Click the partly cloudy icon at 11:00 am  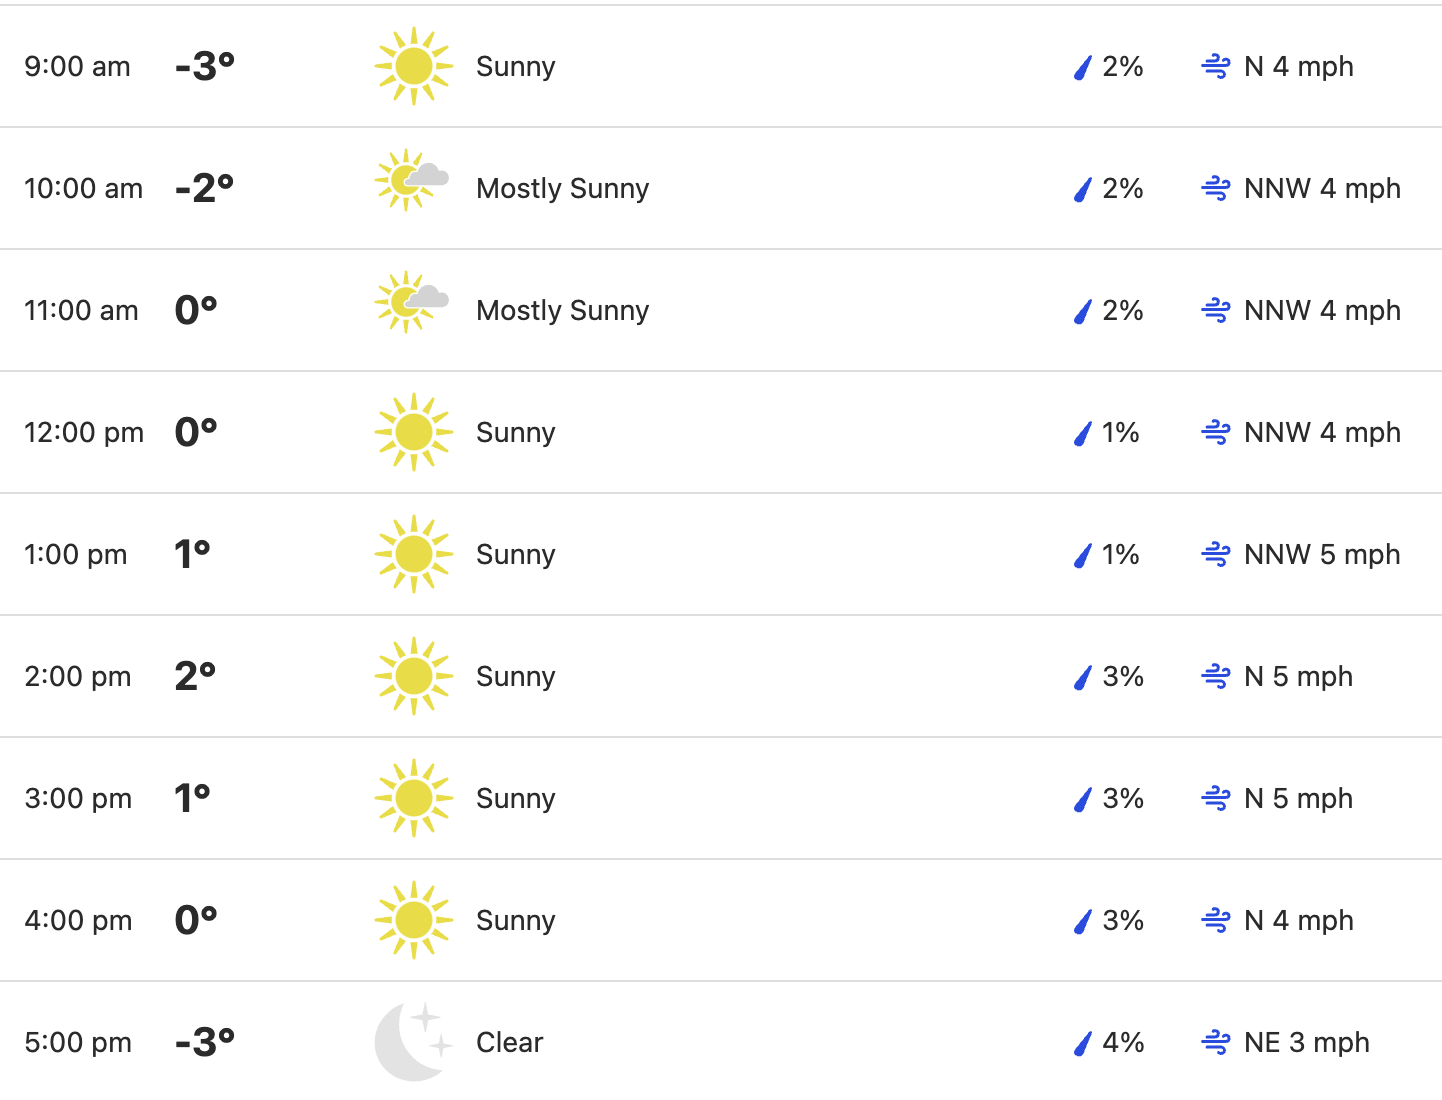412,303
